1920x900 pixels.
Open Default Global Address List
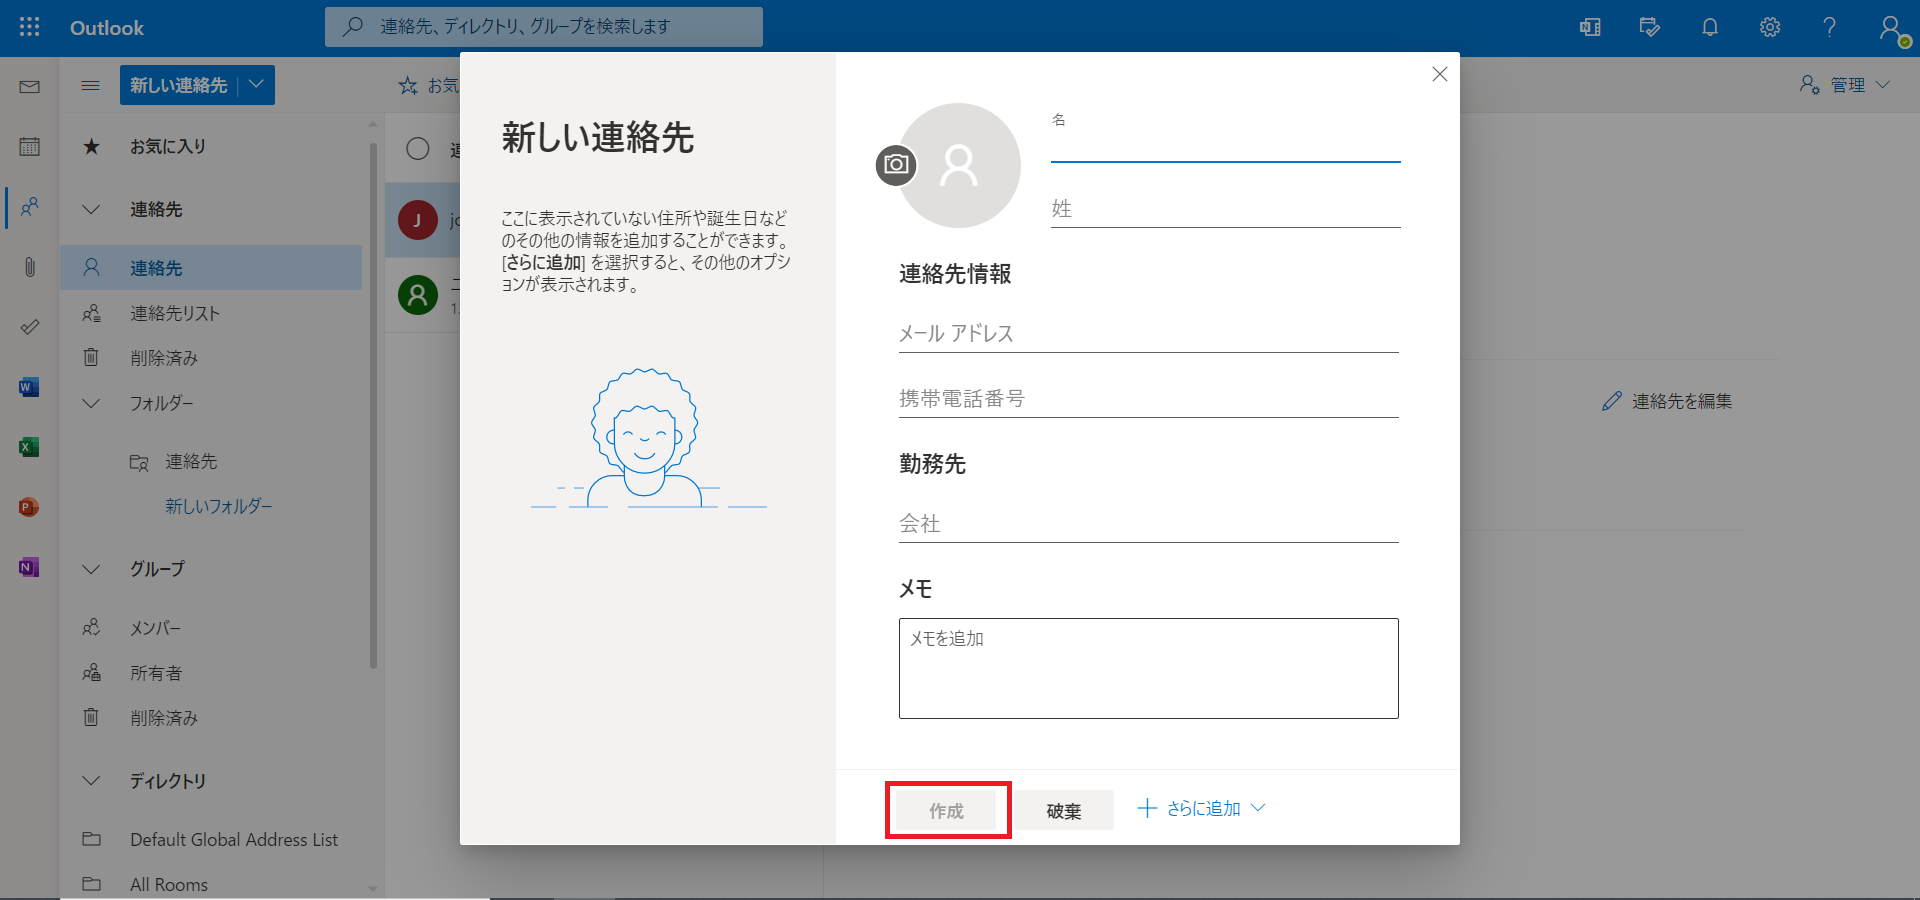(x=233, y=840)
